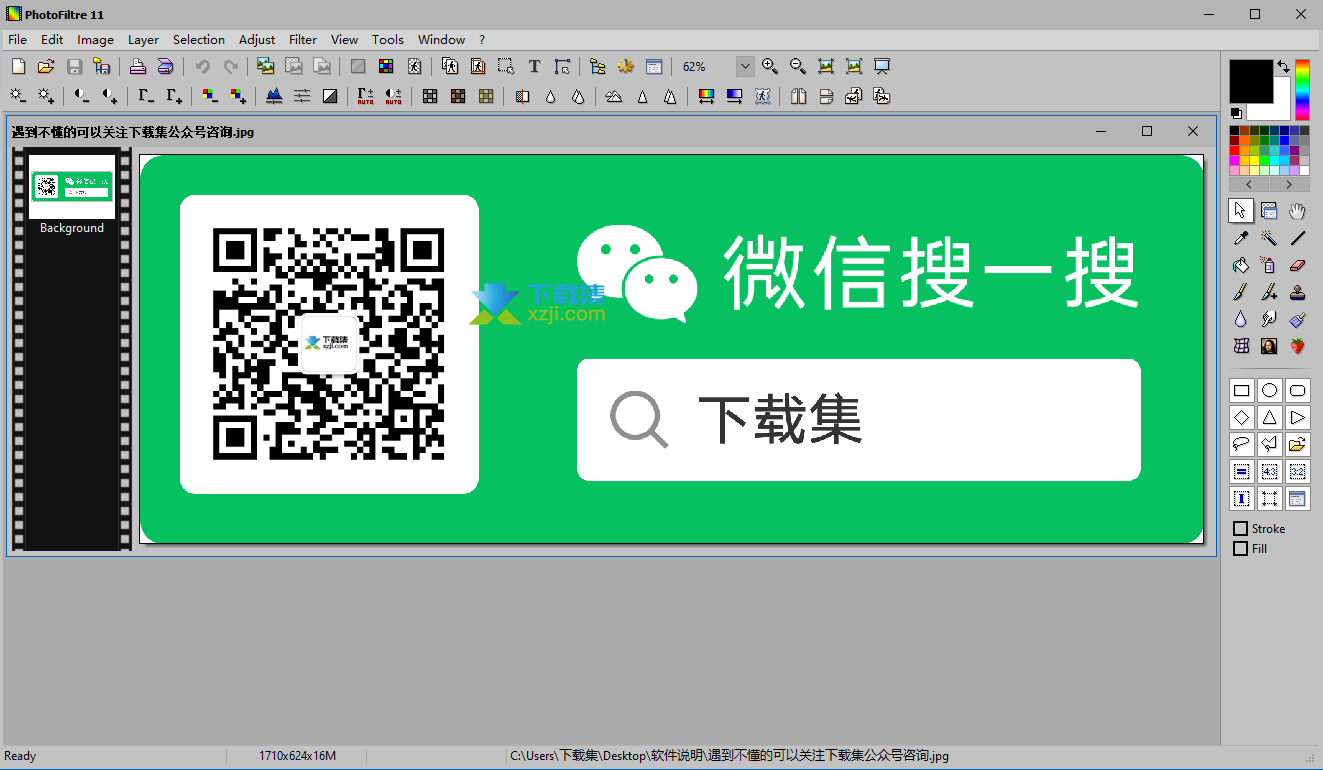Open the Adjust menu
Viewport: 1323px width, 770px height.
257,40
